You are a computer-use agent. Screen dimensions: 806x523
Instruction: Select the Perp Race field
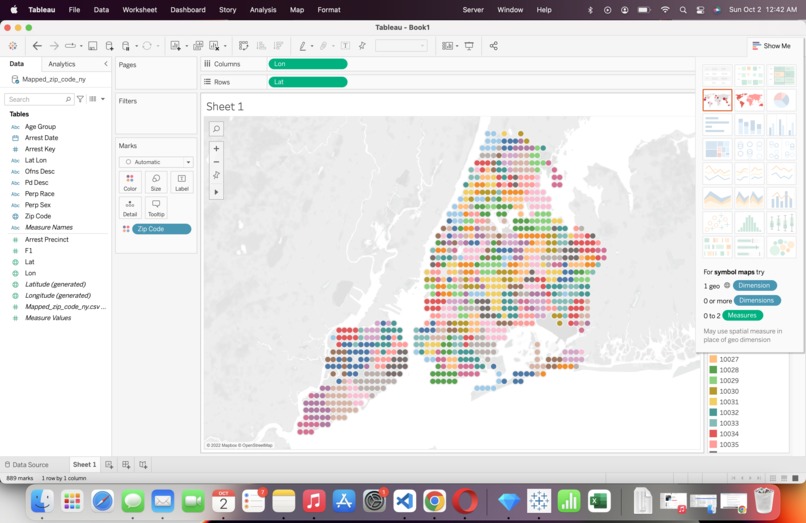point(39,194)
